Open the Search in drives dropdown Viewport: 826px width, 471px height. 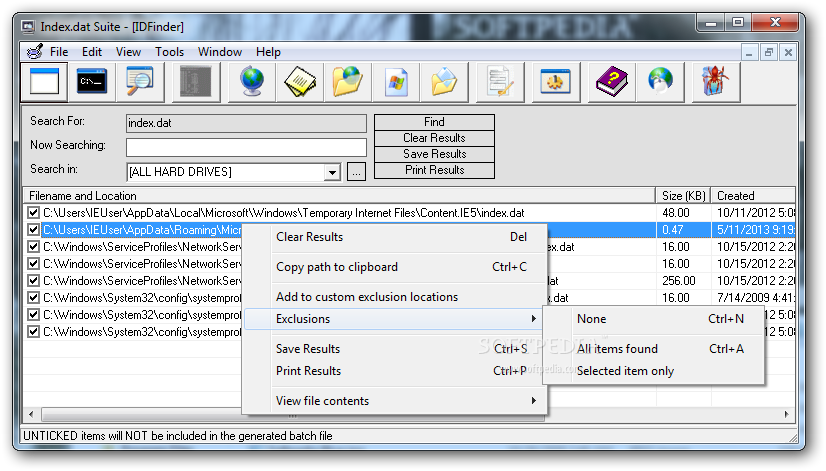332,172
